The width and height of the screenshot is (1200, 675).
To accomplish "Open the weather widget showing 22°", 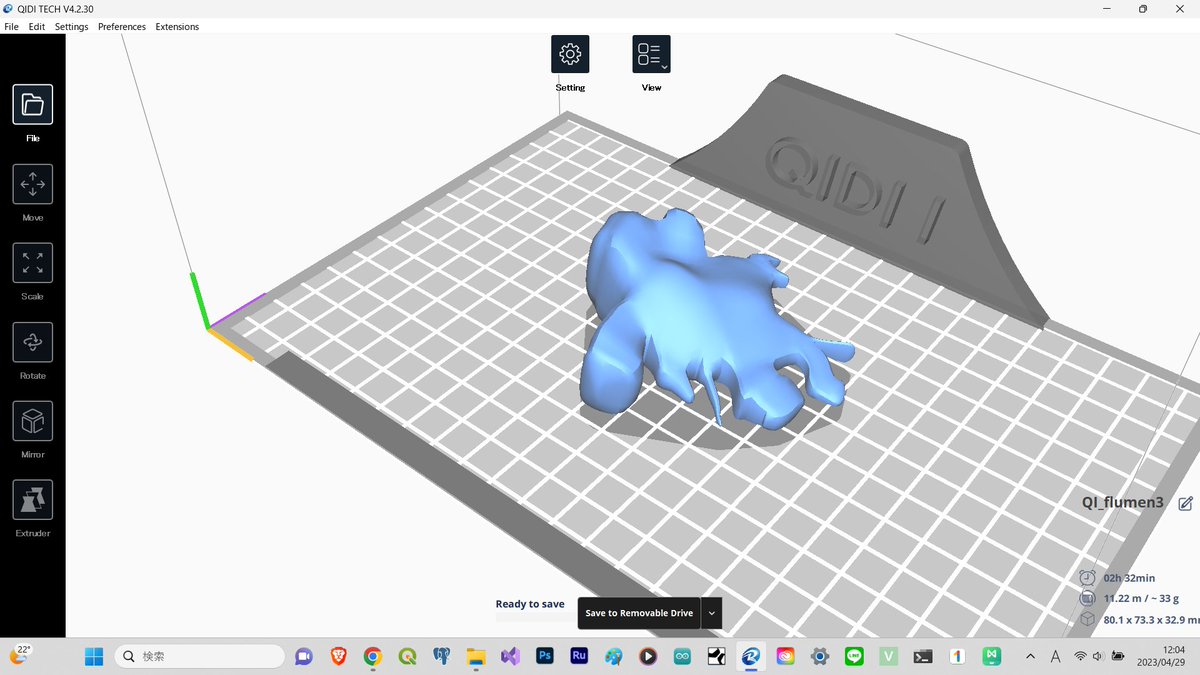I will point(20,655).
